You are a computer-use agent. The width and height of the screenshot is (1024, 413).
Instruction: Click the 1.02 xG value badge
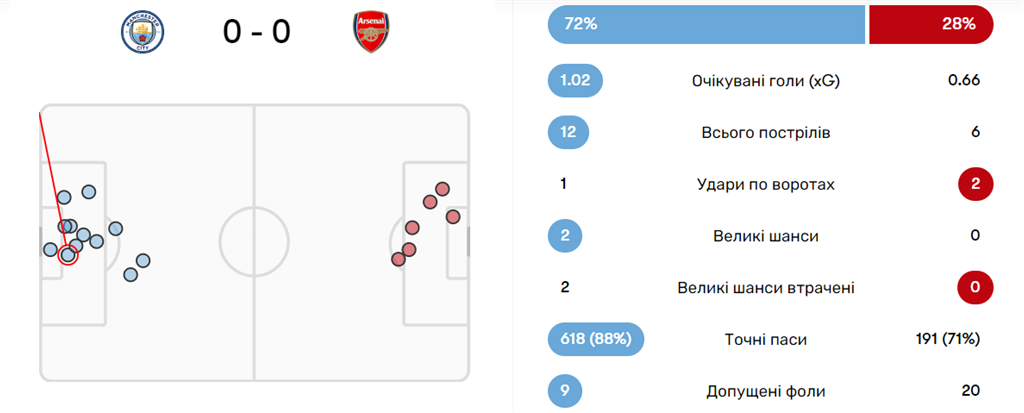click(576, 80)
